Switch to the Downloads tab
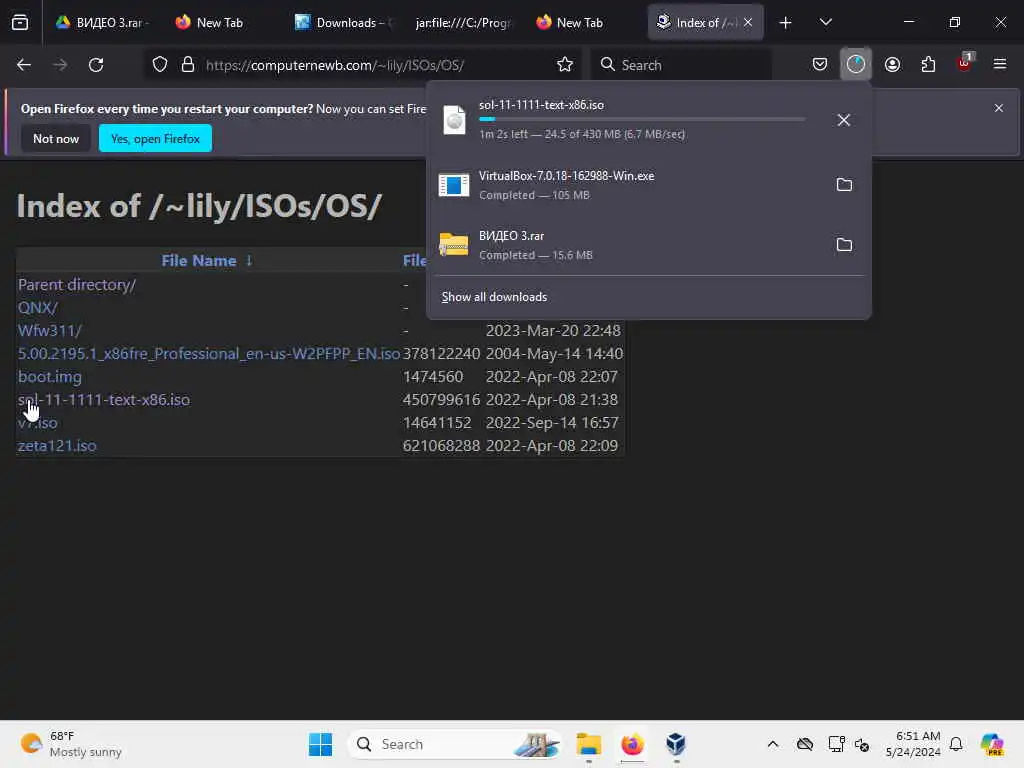1024x768 pixels. pos(344,23)
